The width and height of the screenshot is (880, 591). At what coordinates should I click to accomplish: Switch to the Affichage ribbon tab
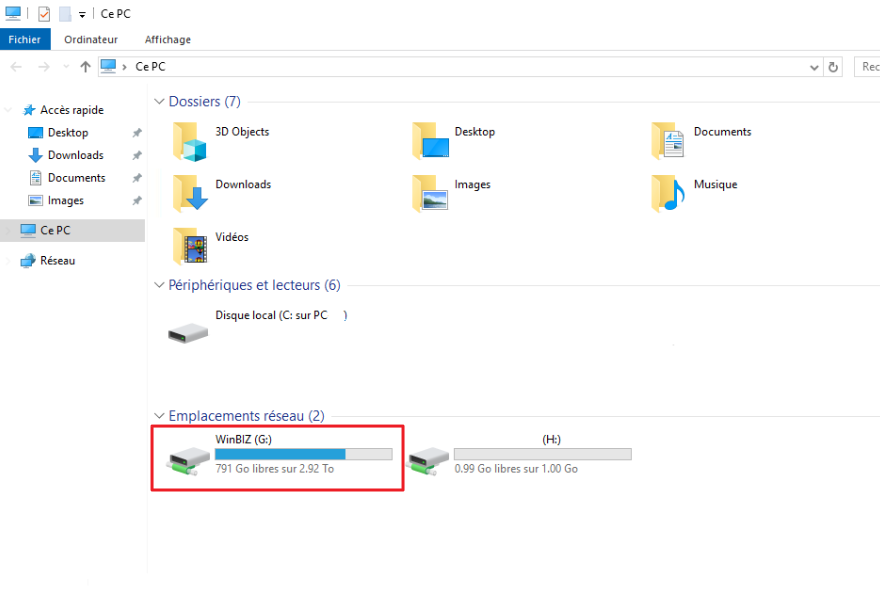[x=168, y=40]
